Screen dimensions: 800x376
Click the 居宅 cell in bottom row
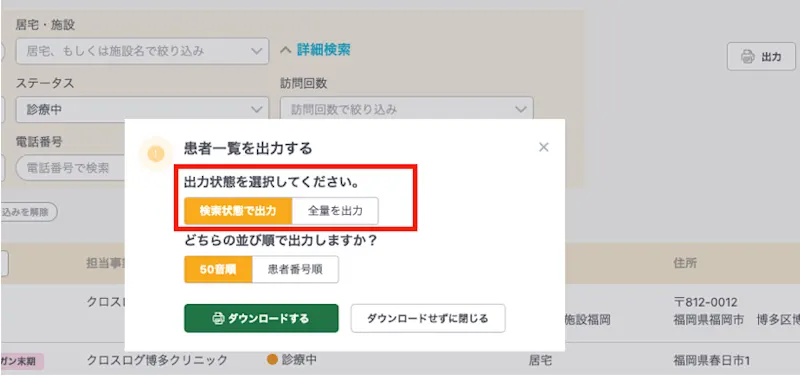coord(541,361)
